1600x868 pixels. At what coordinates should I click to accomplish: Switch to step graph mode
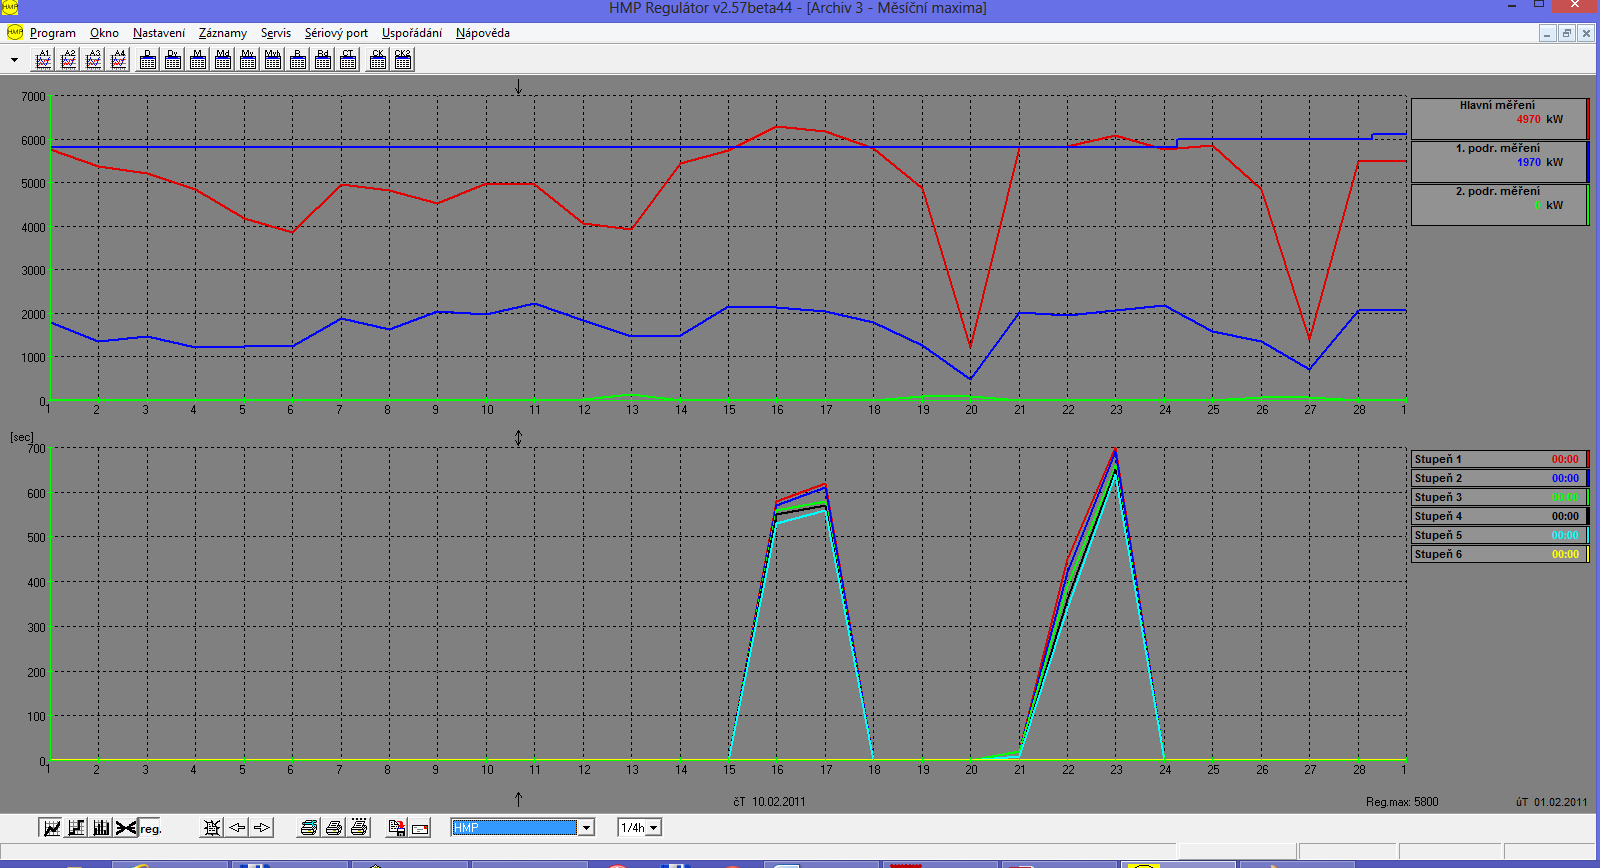pyautogui.click(x=76, y=827)
